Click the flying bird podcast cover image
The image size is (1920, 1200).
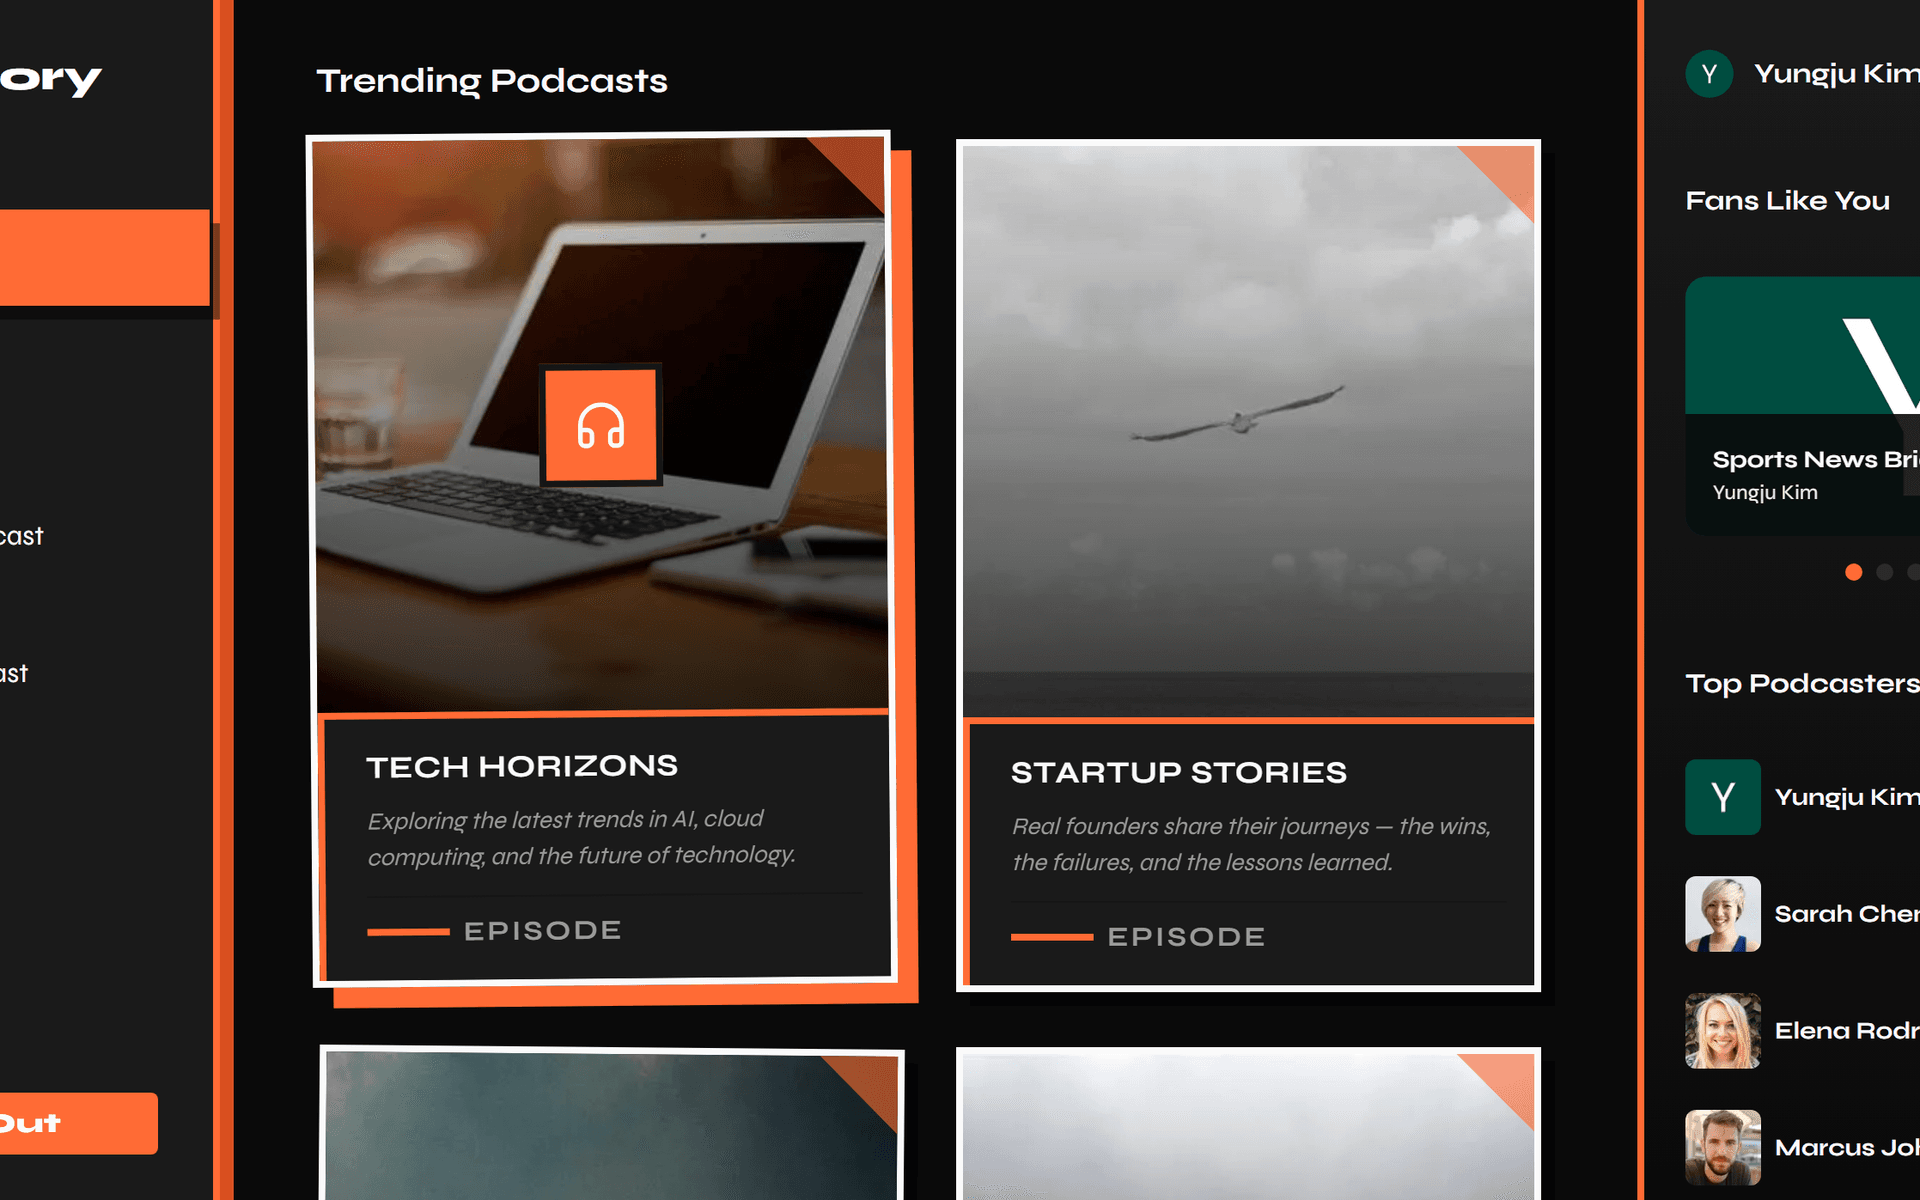pos(1248,431)
